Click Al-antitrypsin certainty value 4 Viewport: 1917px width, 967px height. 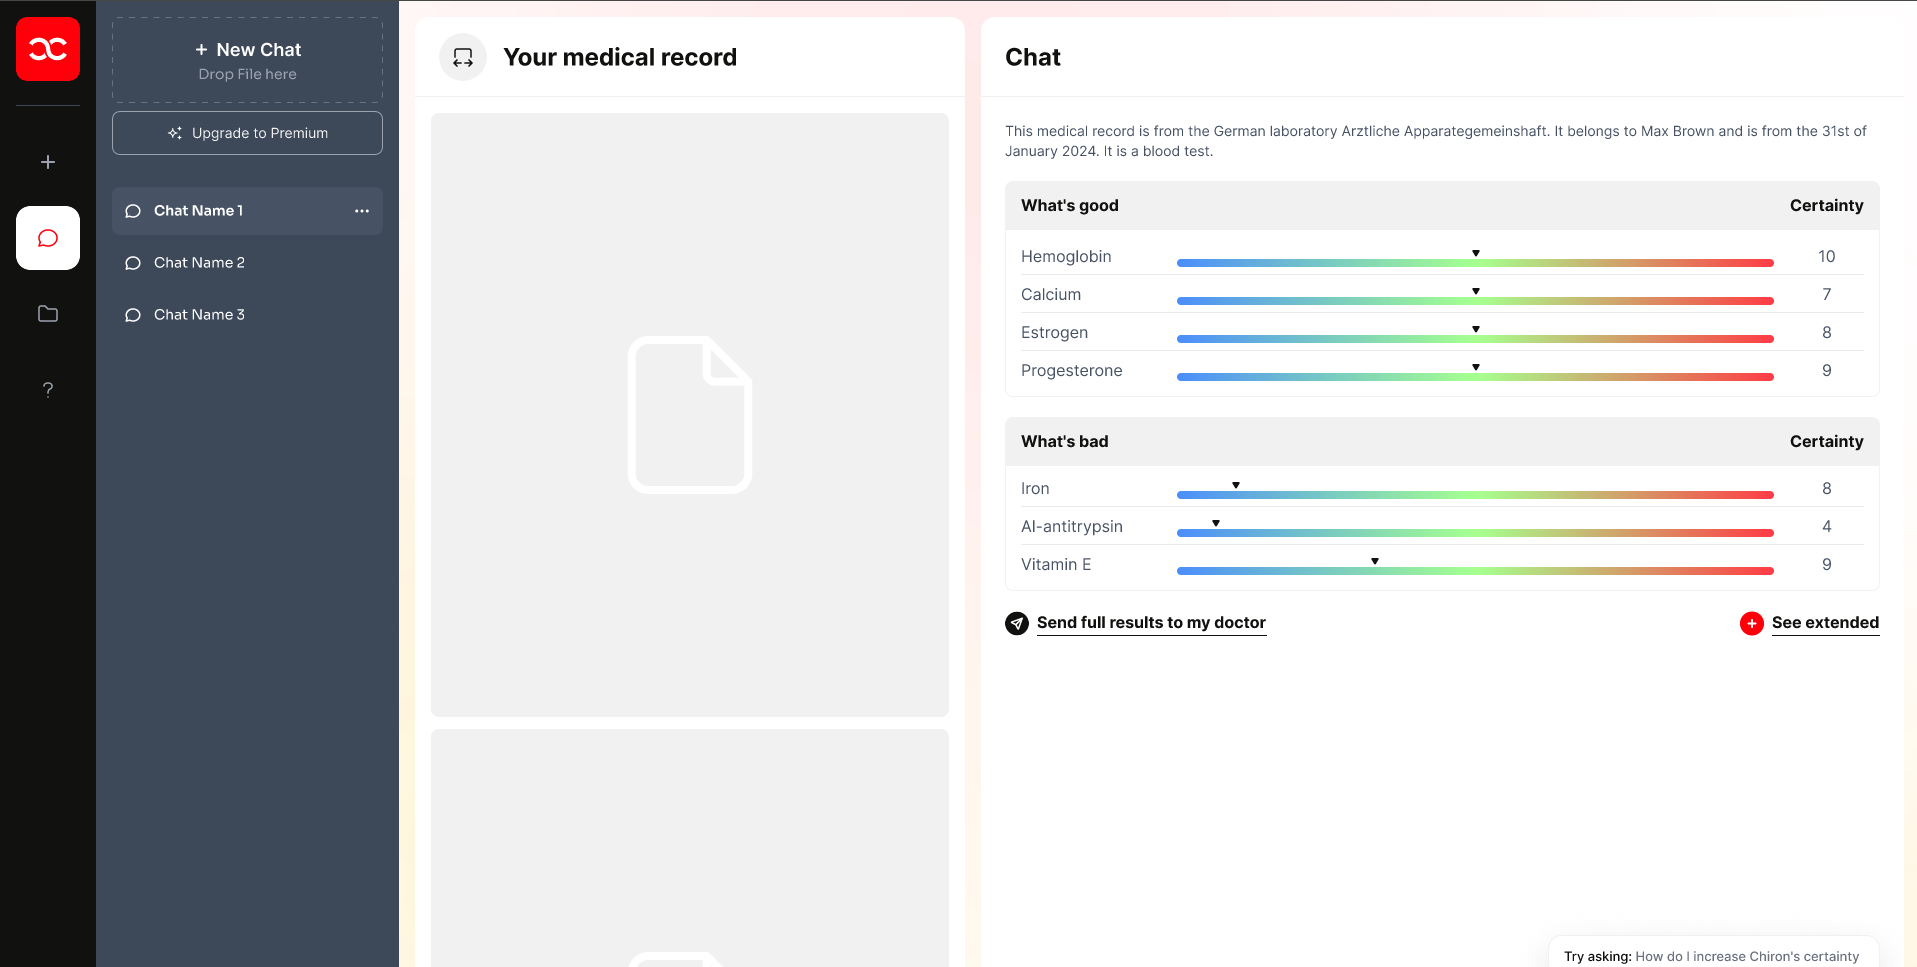pos(1826,527)
